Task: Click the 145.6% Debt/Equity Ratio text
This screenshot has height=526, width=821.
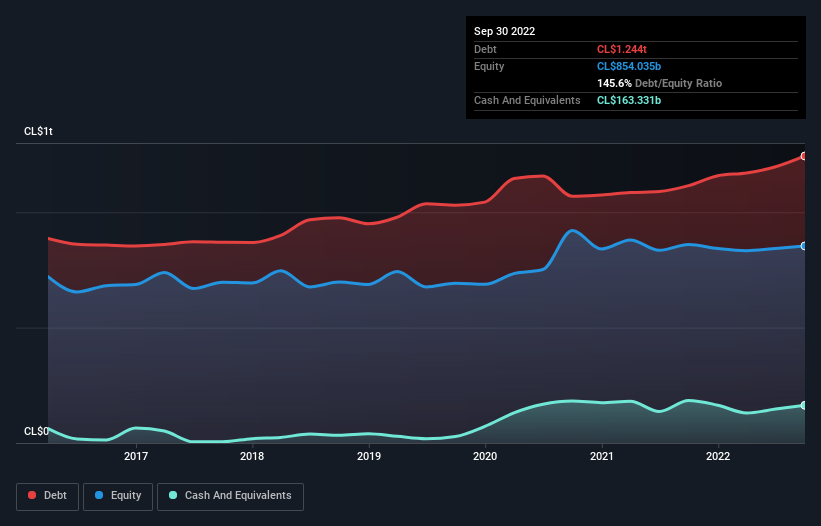Action: click(659, 83)
